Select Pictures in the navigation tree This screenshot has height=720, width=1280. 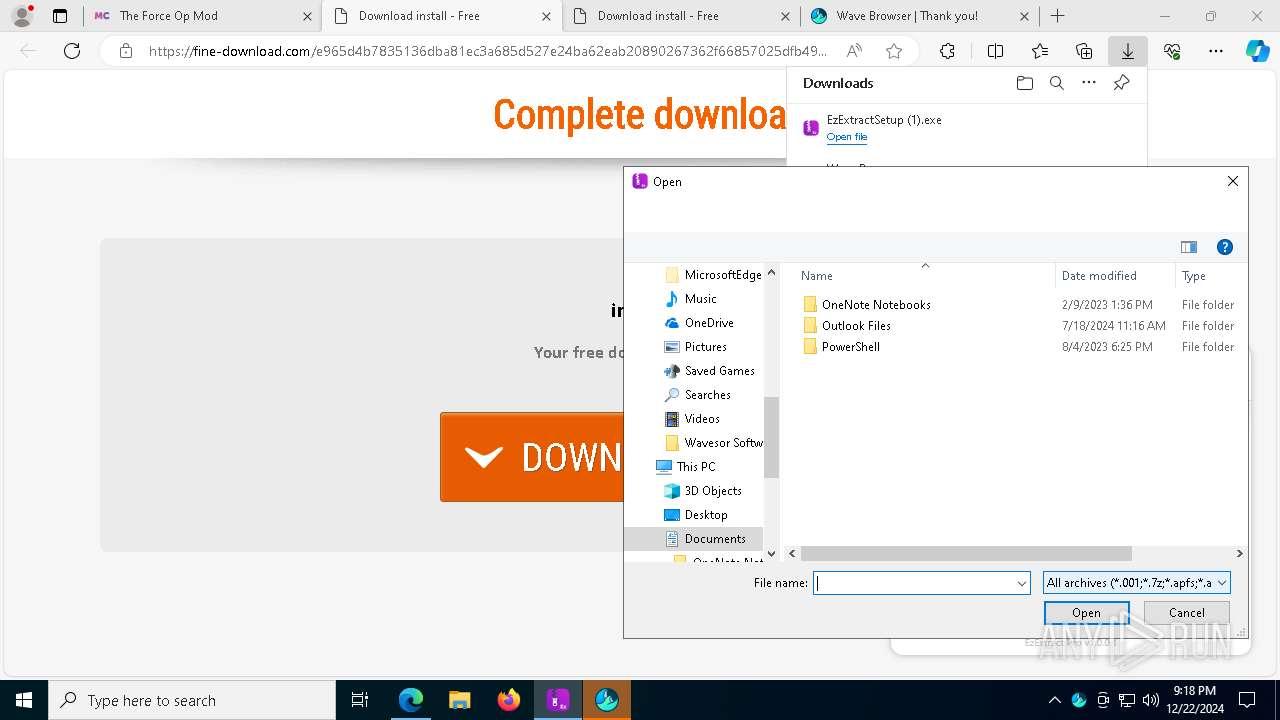point(705,347)
